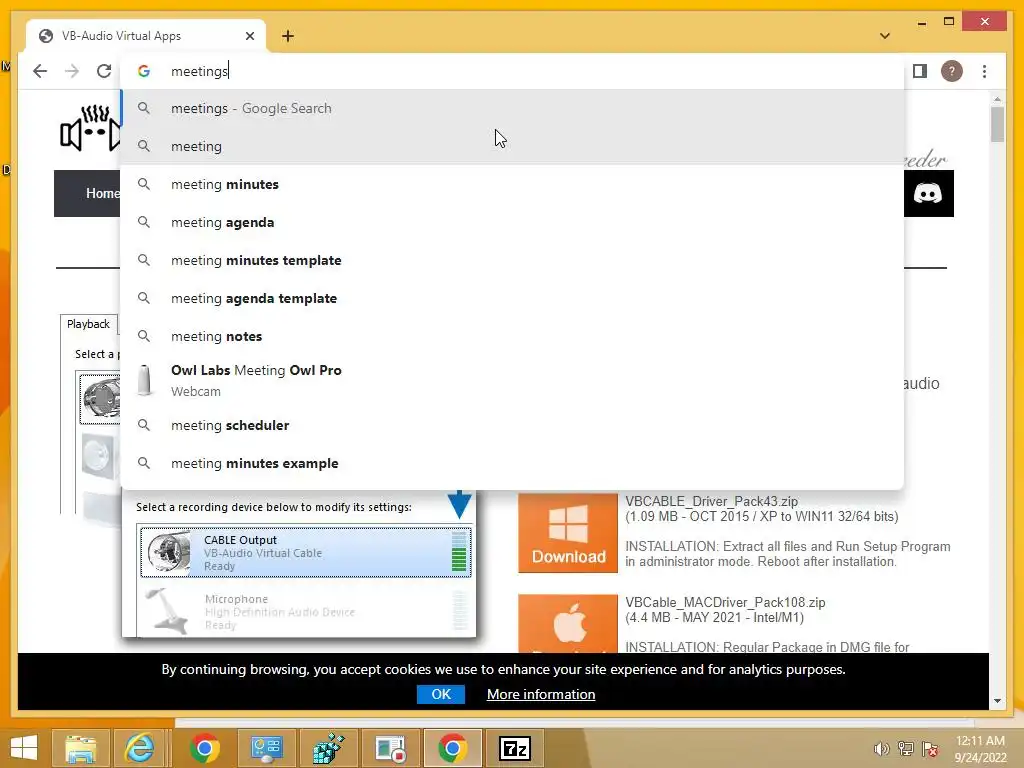Toggle the browser side panel
Image resolution: width=1024 pixels, height=768 pixels.
pos(920,71)
